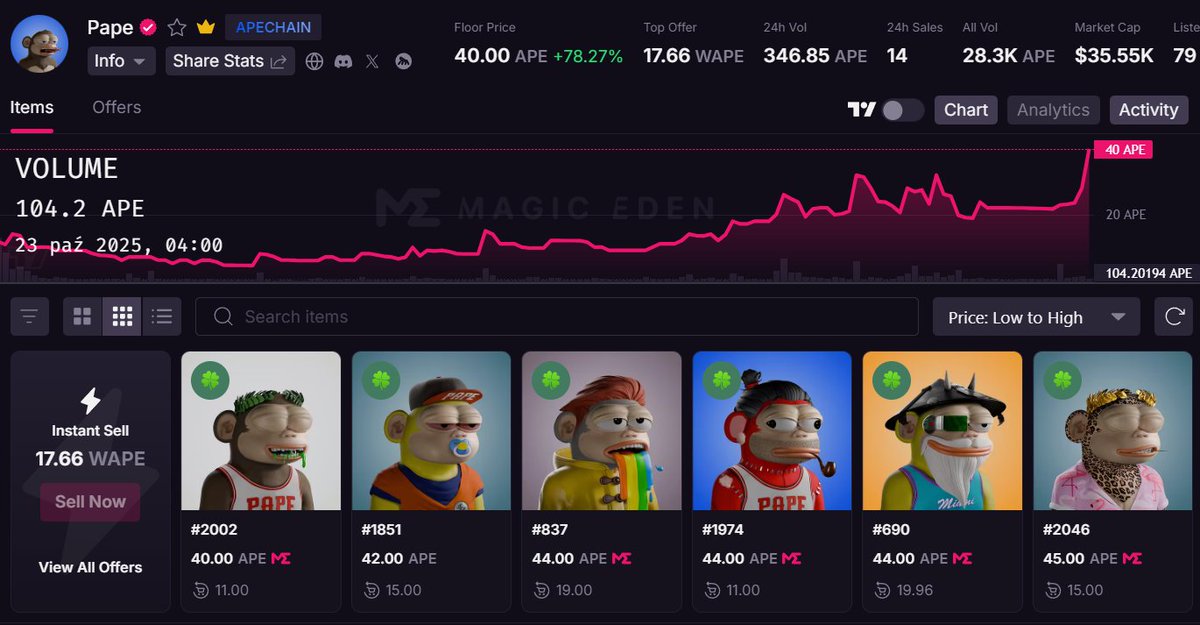Click the round creature icon after X

tap(403, 62)
